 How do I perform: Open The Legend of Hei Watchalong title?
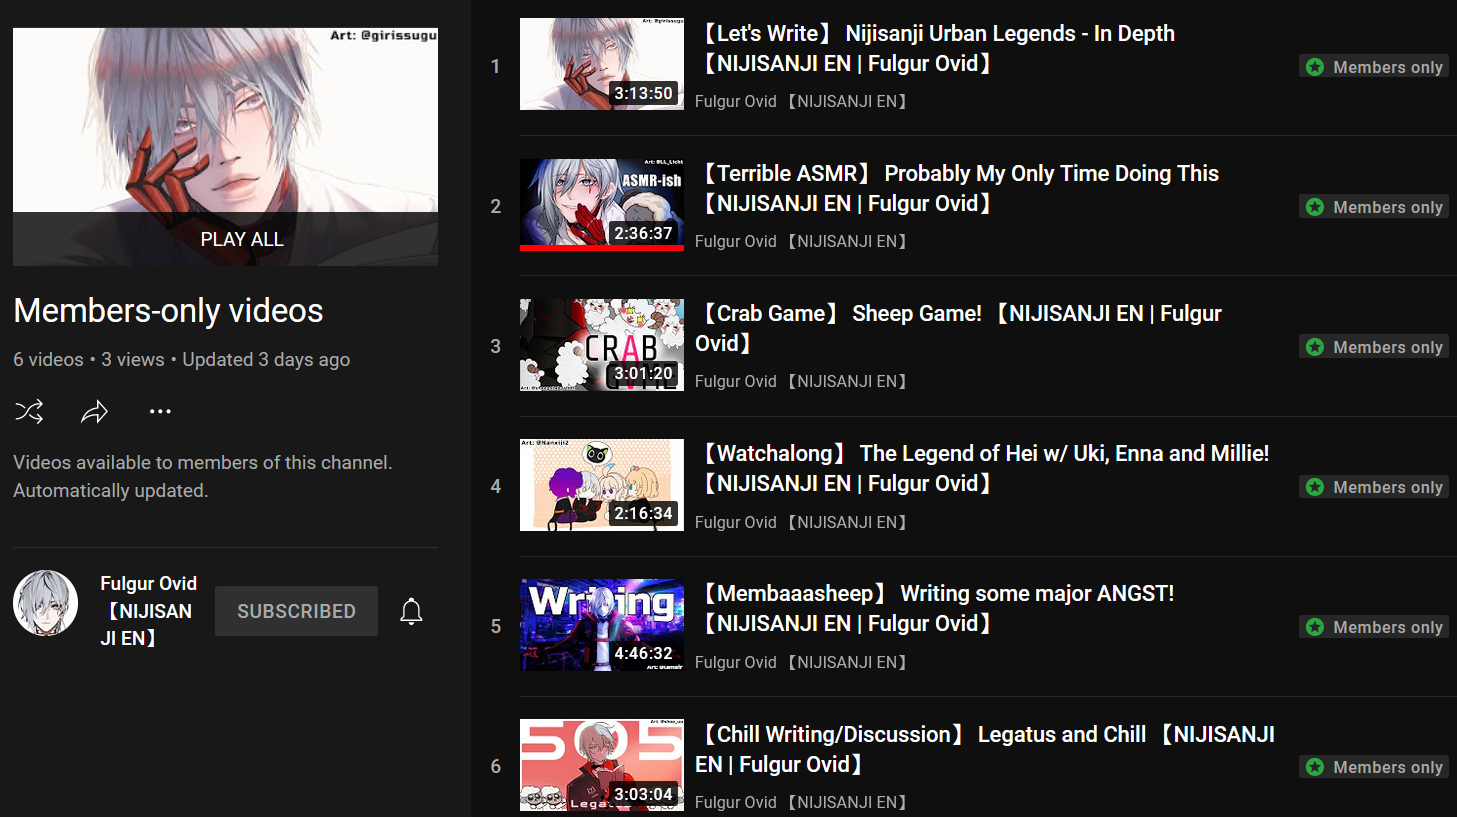[983, 468]
